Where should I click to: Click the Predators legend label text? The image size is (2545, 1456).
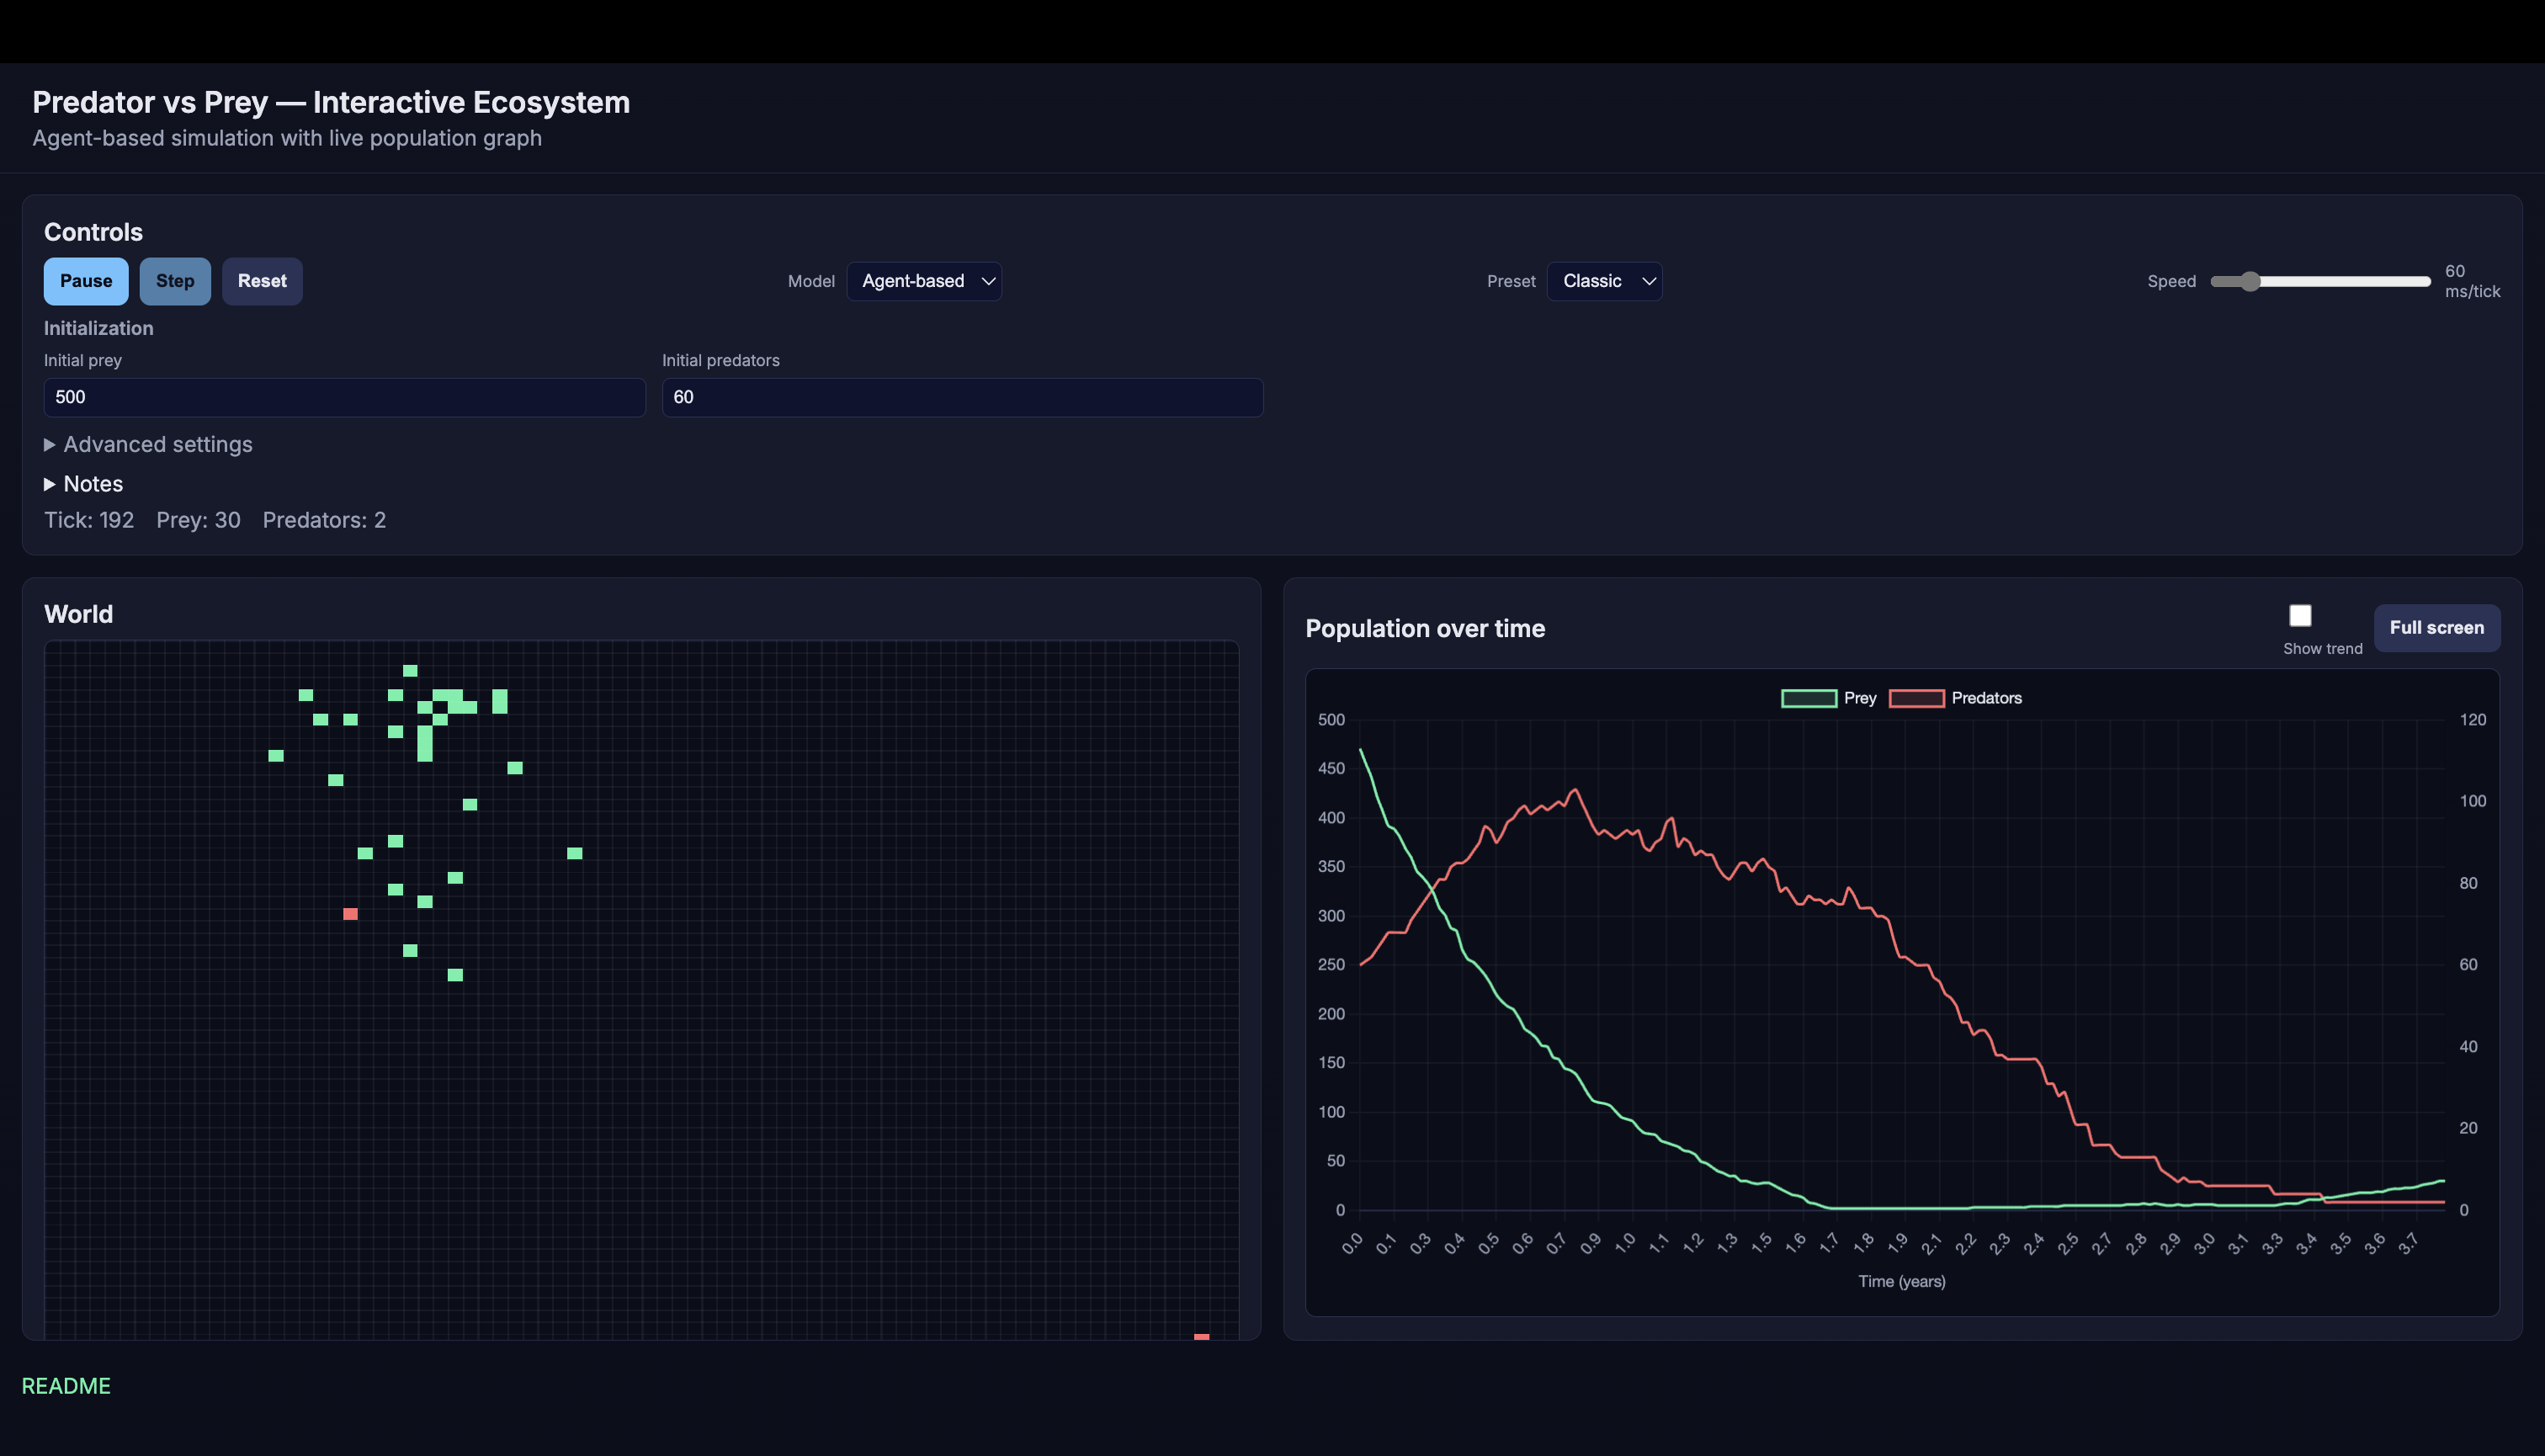click(1986, 698)
